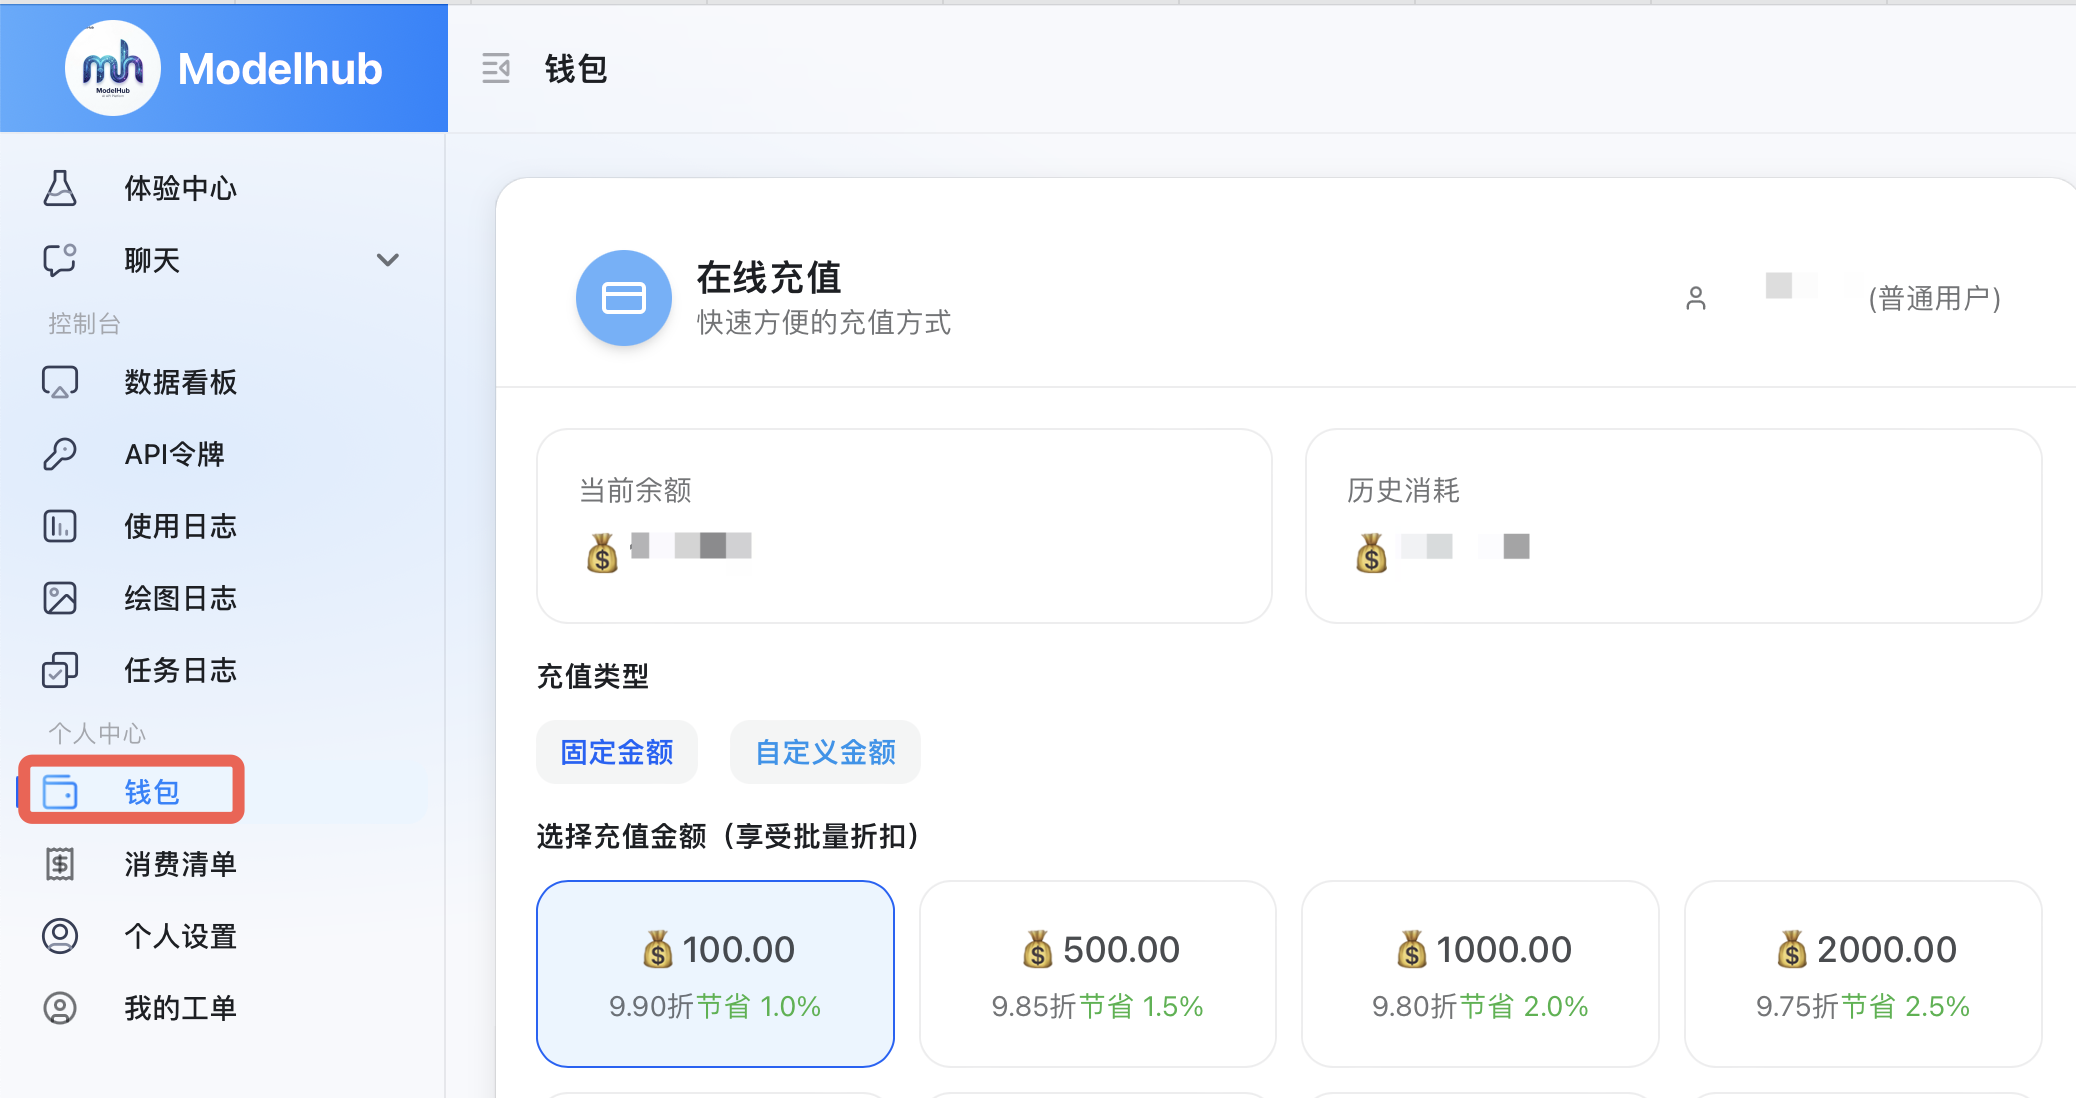Click the money bag under 当前余额

pos(602,552)
